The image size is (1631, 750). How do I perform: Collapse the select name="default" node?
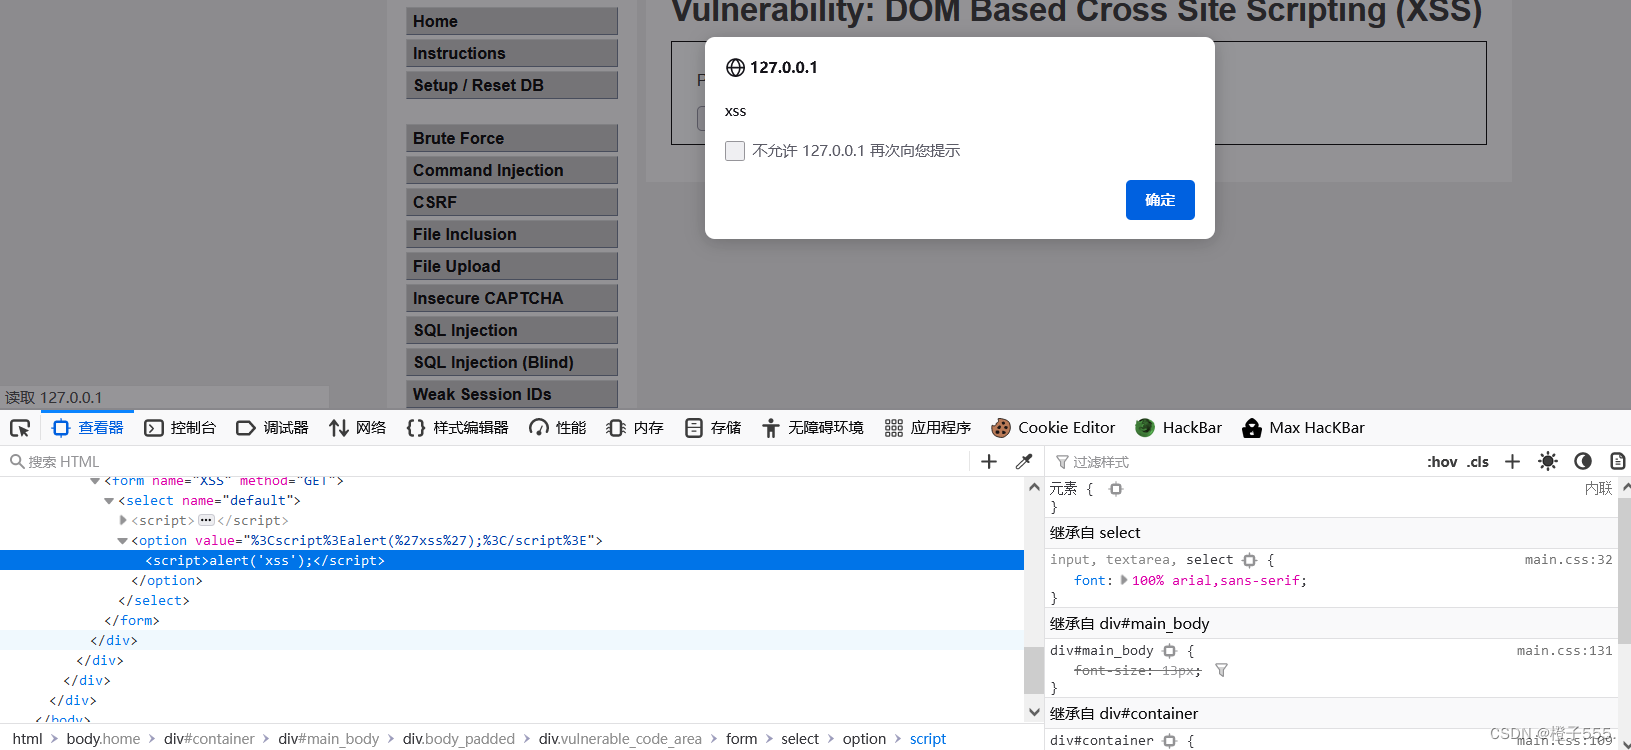point(109,501)
